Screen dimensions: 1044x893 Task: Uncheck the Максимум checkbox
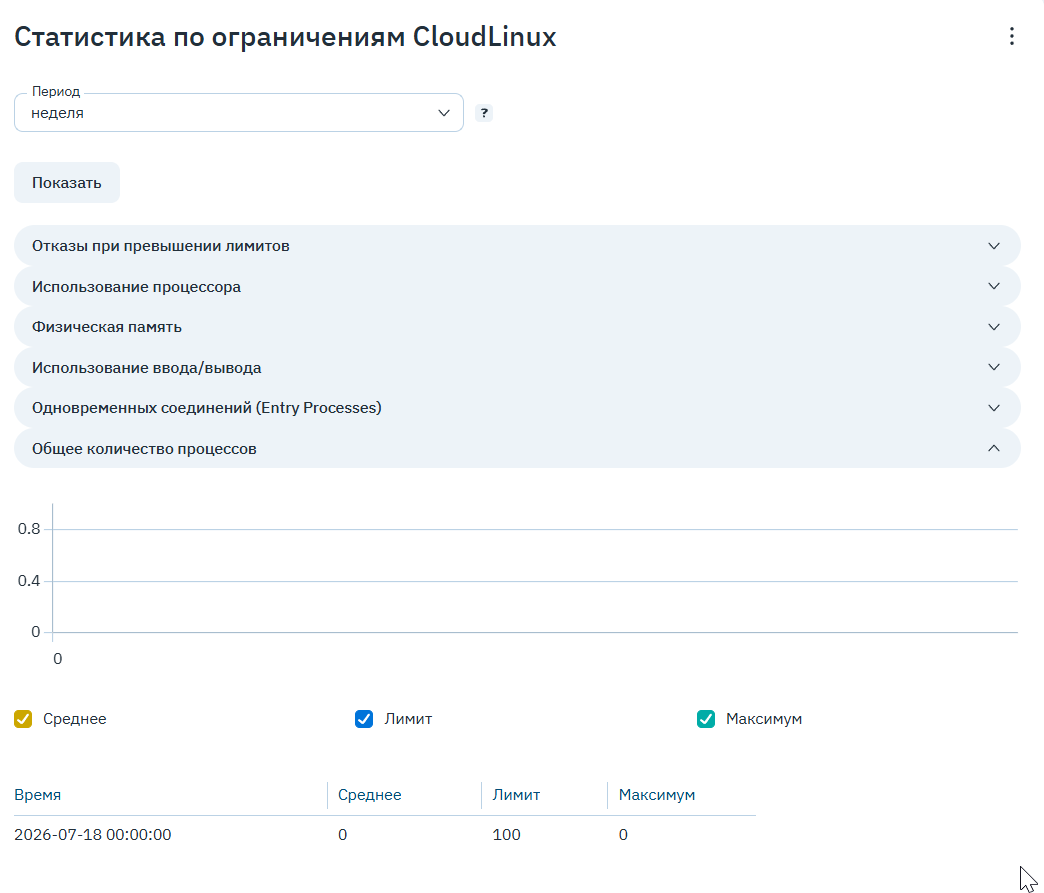(706, 719)
